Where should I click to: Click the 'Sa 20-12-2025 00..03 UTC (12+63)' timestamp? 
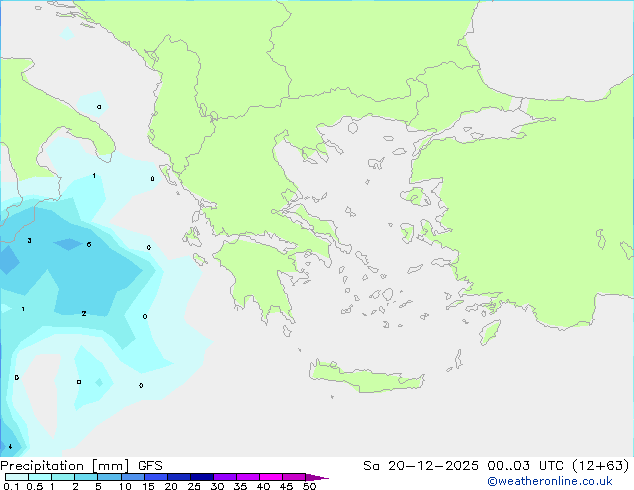click(x=496, y=466)
